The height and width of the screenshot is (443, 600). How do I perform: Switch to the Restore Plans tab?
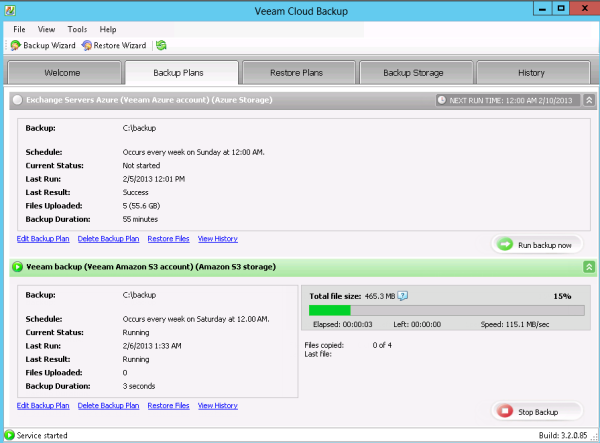(298, 73)
